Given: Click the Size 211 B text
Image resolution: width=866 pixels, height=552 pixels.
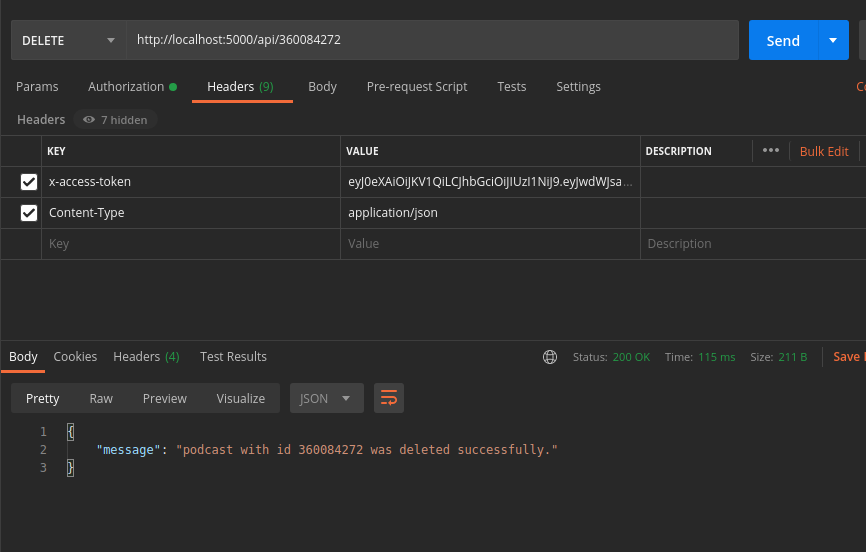Looking at the screenshot, I should click(779, 357).
